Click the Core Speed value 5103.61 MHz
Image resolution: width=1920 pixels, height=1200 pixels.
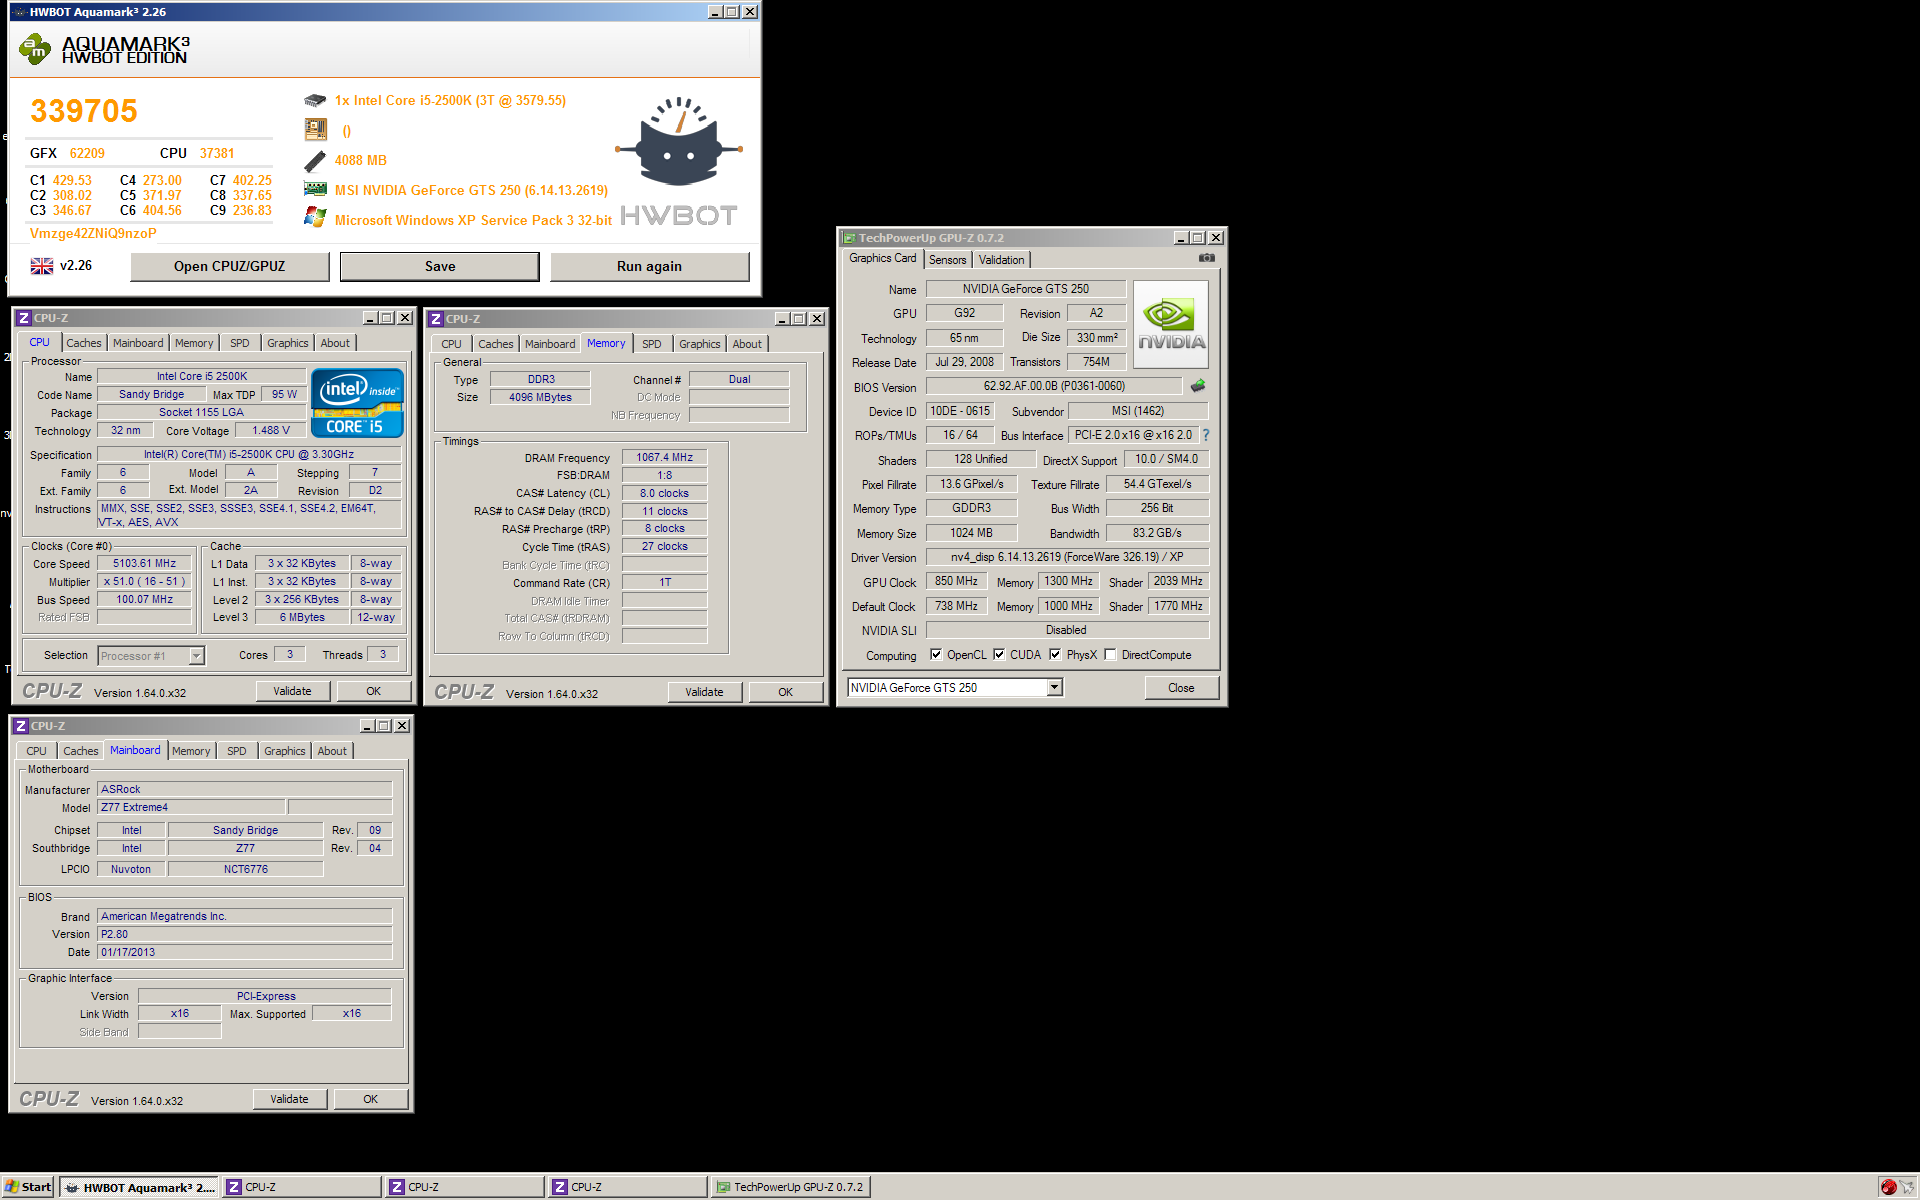145,564
